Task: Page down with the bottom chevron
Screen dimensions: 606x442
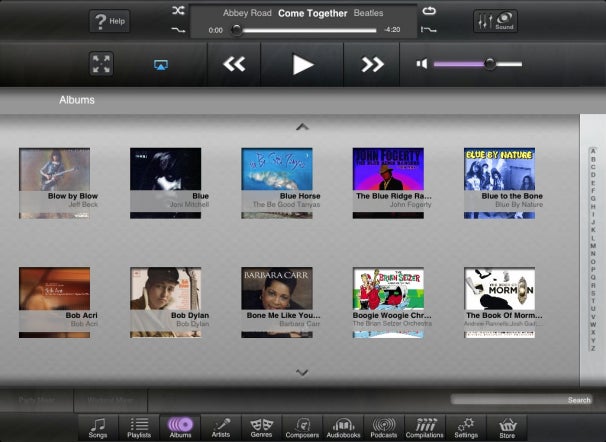Action: pyautogui.click(x=302, y=372)
